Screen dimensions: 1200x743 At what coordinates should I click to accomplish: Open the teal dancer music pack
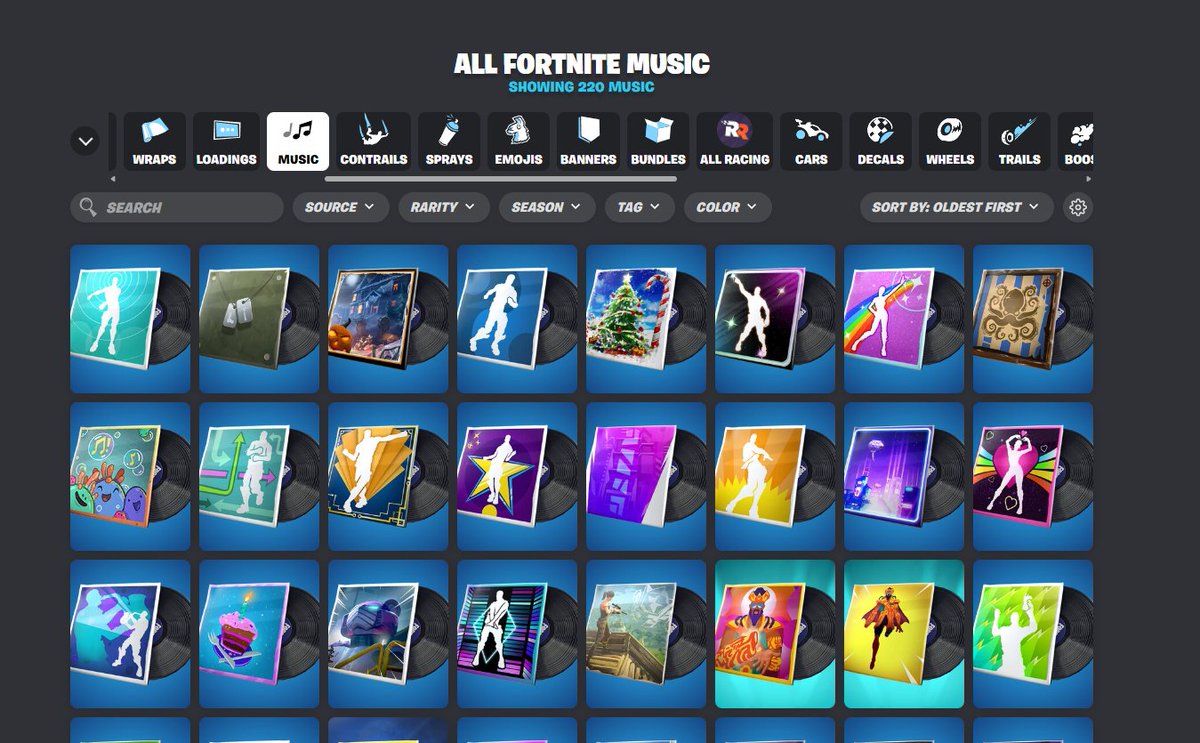pos(130,319)
